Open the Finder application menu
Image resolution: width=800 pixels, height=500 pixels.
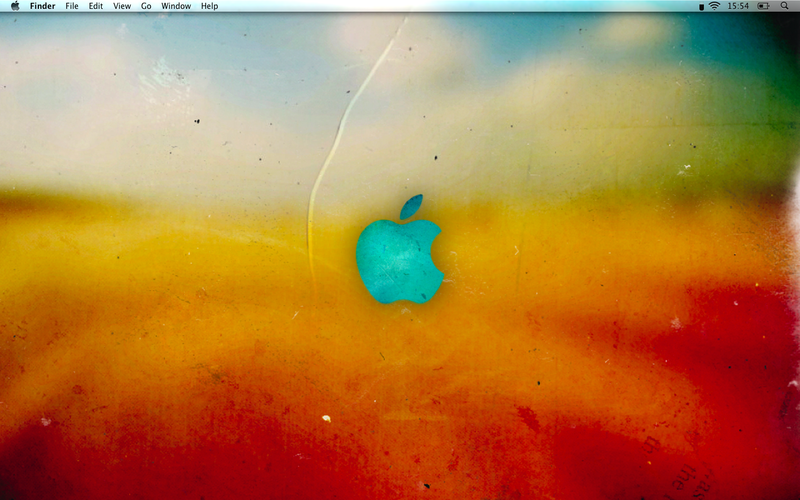coord(42,6)
